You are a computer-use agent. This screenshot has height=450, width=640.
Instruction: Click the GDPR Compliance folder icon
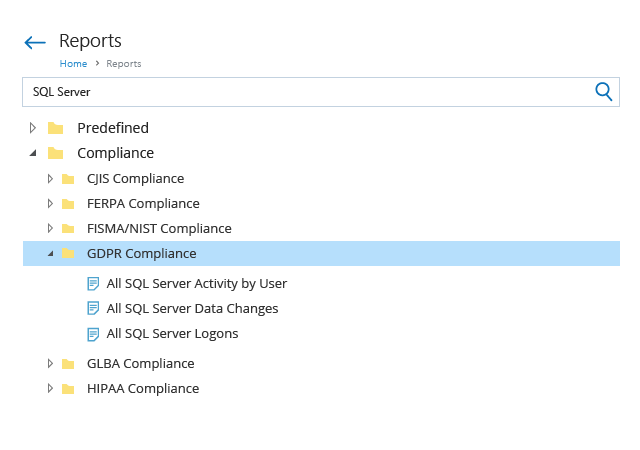click(x=68, y=254)
